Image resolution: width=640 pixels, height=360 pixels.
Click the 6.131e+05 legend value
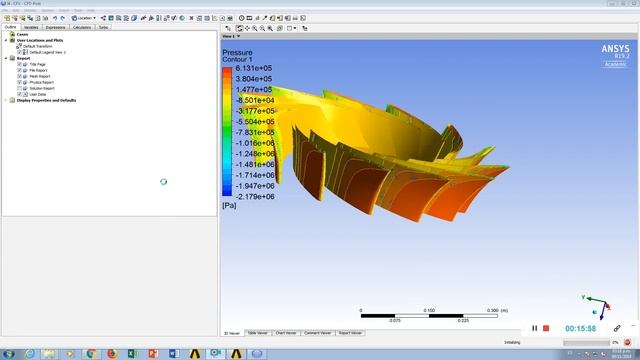click(253, 68)
